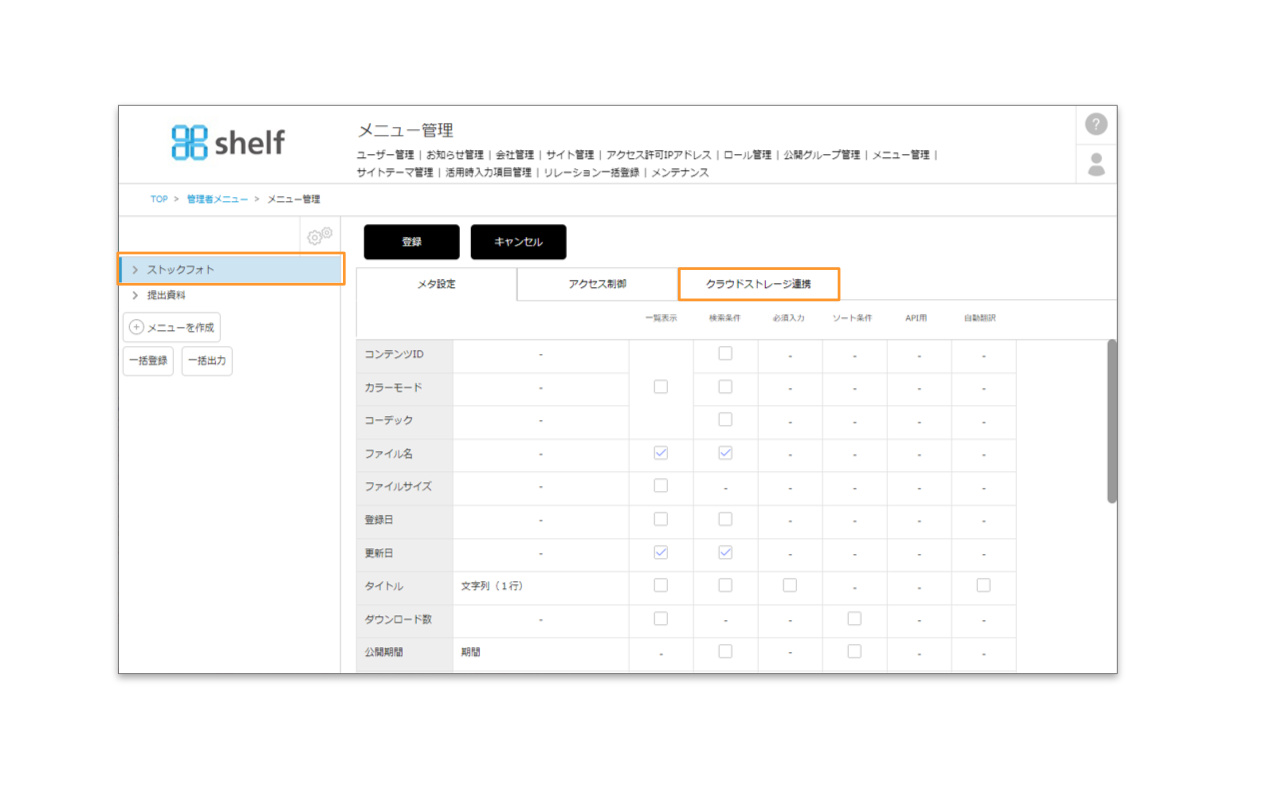Click the vertical scrollbar of meta table
This screenshot has height=800, width=1280.
(x=1112, y=421)
